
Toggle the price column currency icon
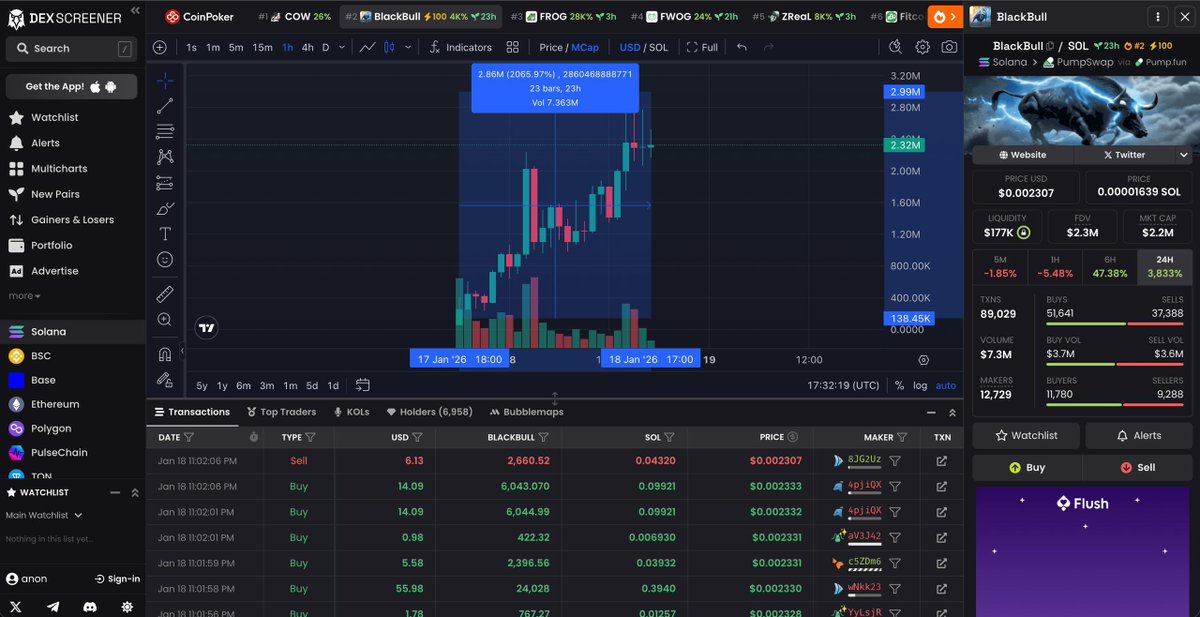[x=793, y=437]
